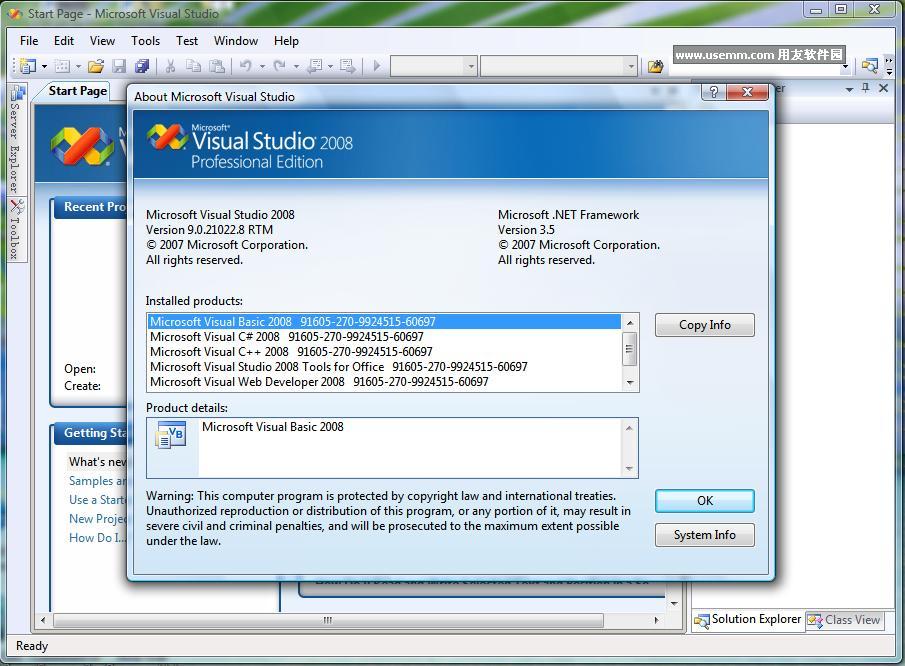905x666 pixels.
Task: Click the Save All toolbar icon
Action: (x=142, y=66)
